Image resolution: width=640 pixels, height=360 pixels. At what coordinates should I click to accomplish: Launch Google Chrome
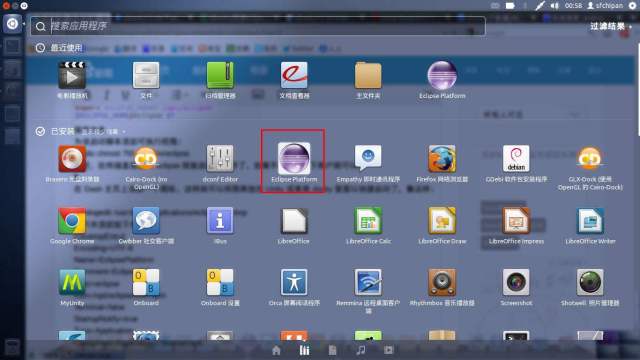pyautogui.click(x=72, y=226)
